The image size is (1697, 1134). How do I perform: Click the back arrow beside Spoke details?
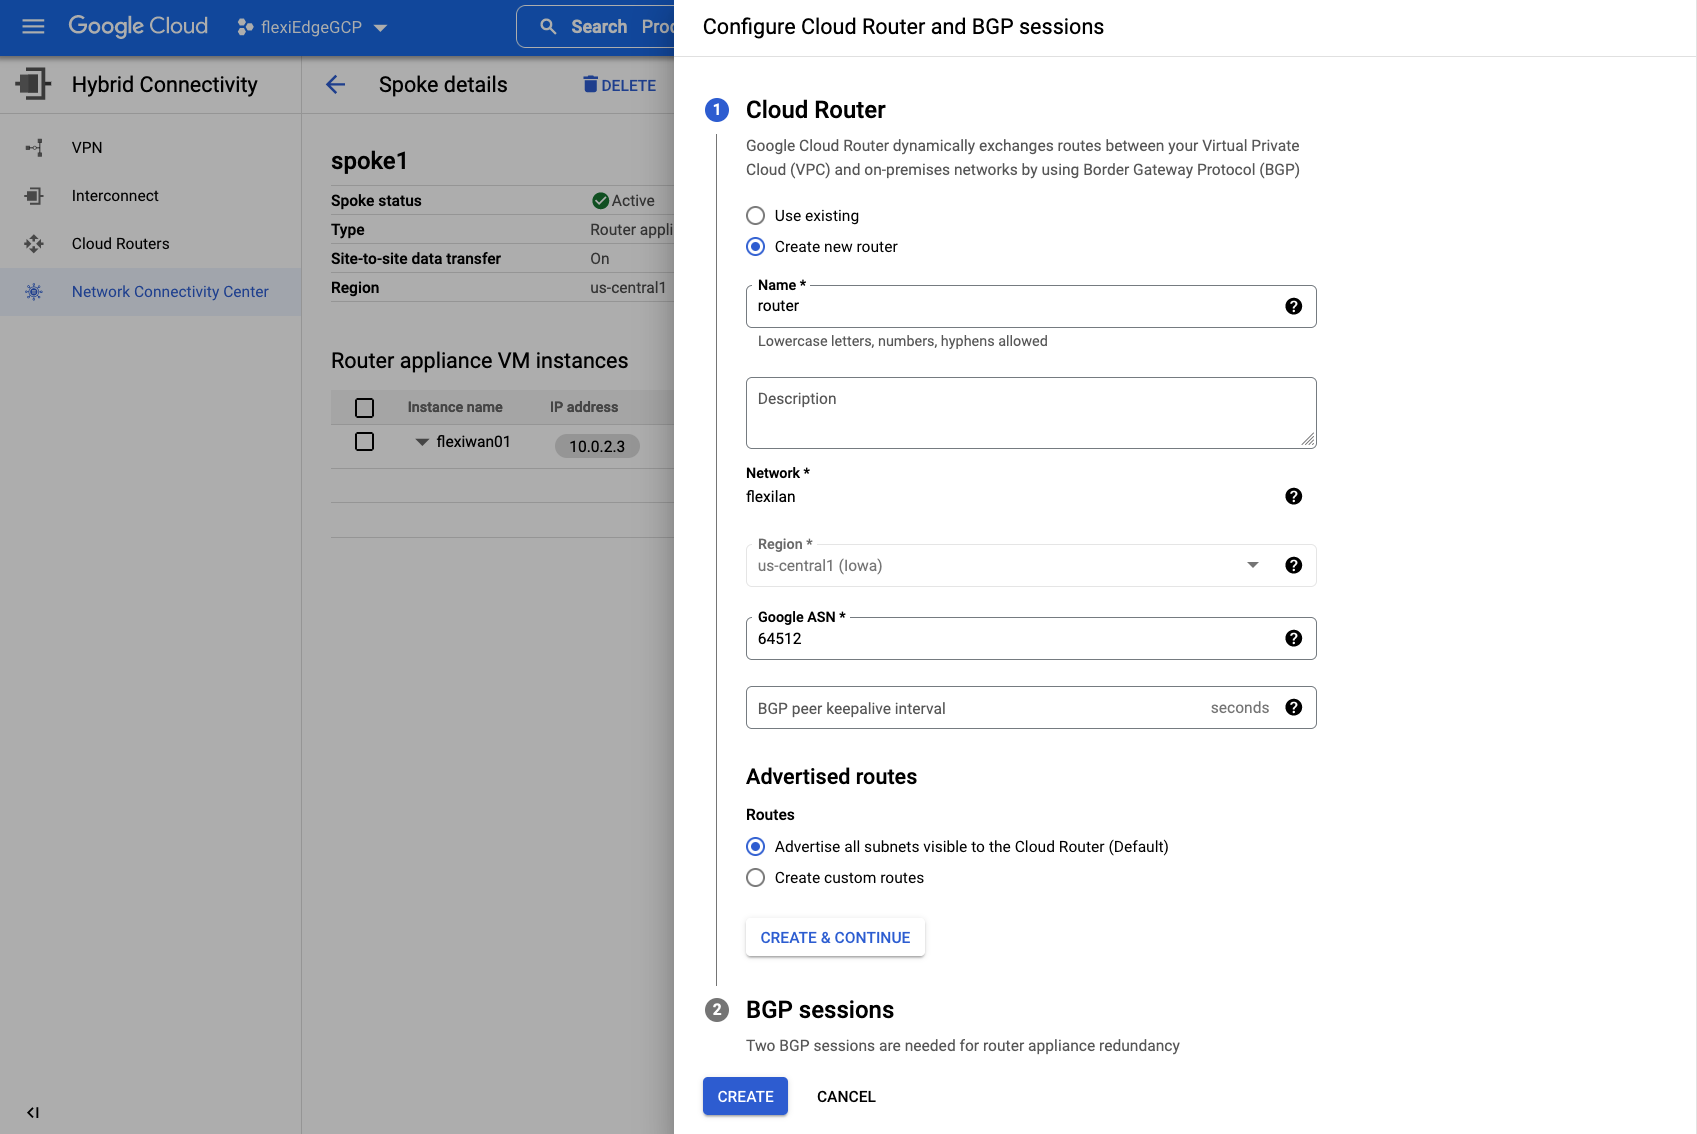click(336, 85)
